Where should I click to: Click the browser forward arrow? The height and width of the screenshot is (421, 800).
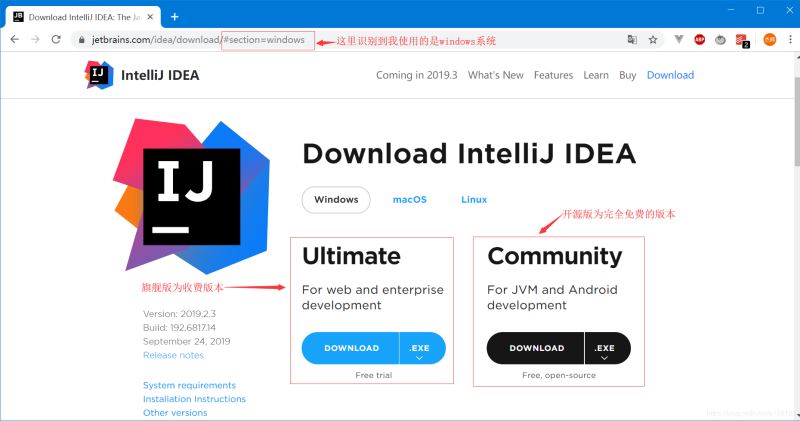(x=35, y=39)
